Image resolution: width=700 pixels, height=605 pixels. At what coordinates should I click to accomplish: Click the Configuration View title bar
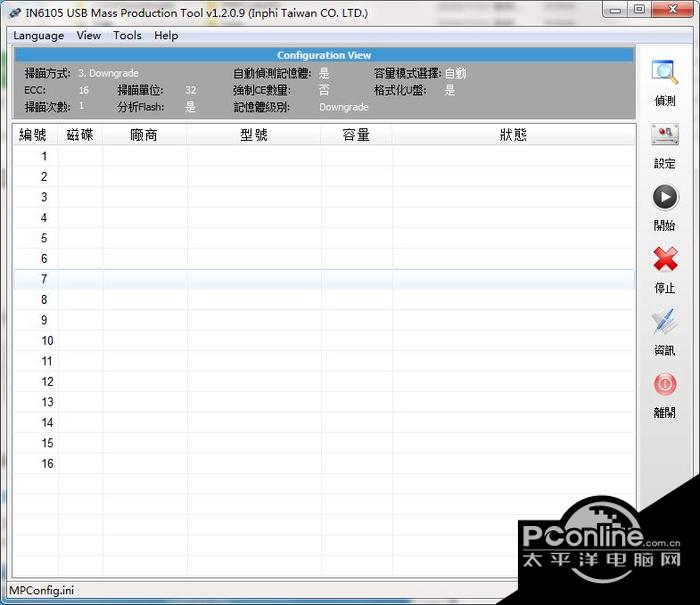click(x=324, y=55)
